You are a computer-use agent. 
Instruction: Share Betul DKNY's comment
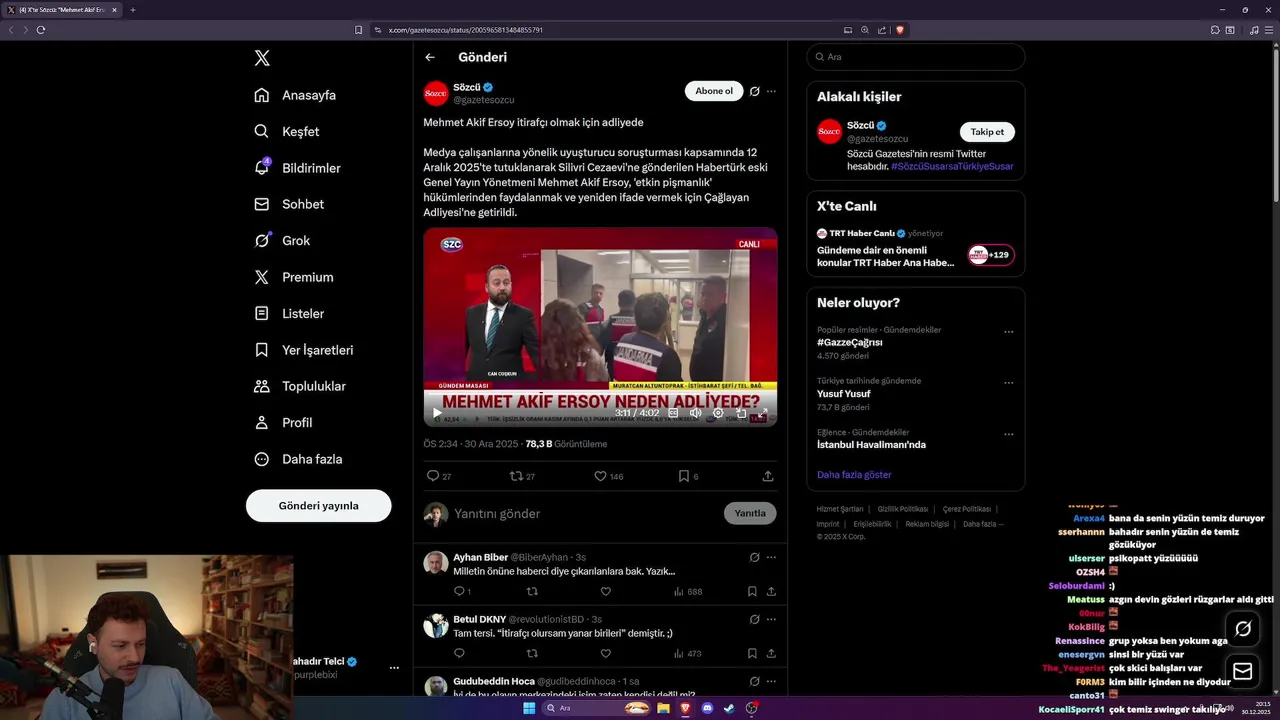pyautogui.click(x=771, y=654)
